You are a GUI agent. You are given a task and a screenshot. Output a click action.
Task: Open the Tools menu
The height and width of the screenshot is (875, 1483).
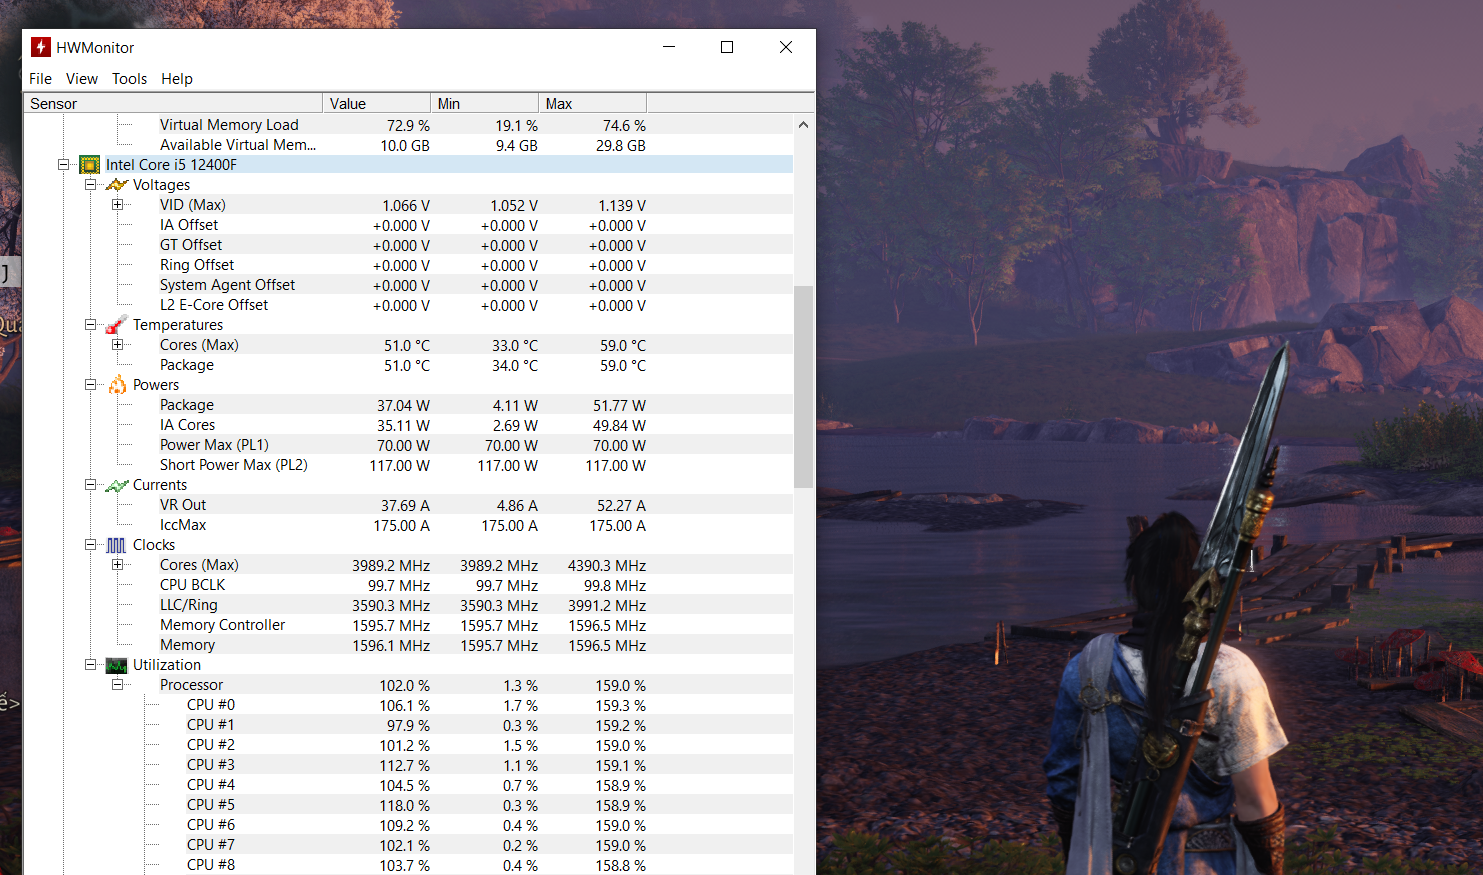[129, 79]
